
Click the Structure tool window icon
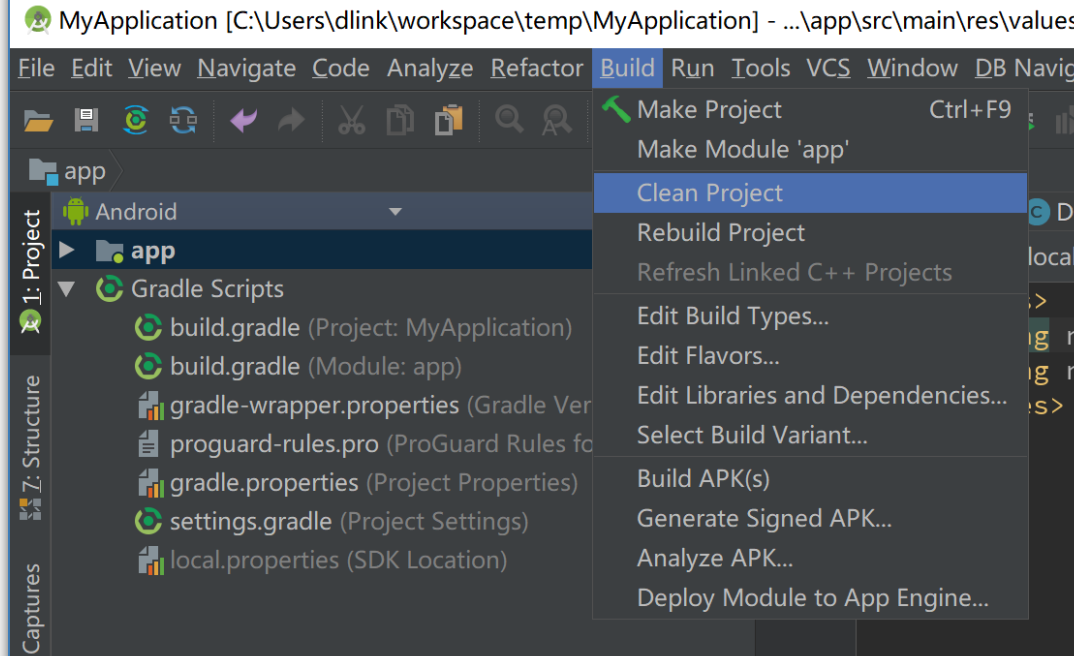click(30, 509)
